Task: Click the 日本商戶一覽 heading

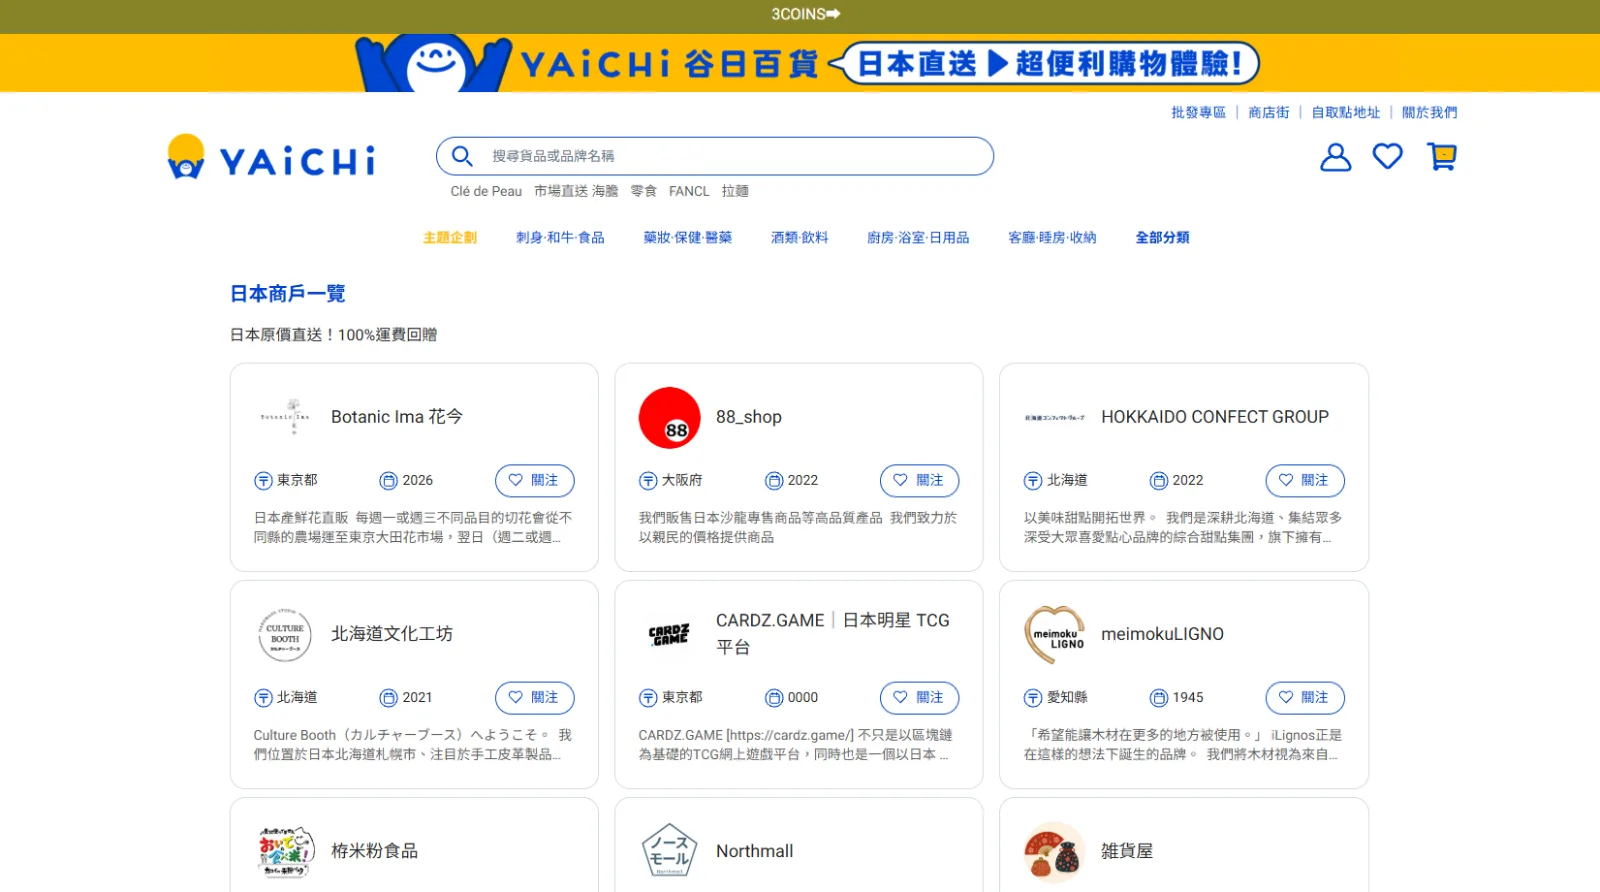Action: click(288, 294)
